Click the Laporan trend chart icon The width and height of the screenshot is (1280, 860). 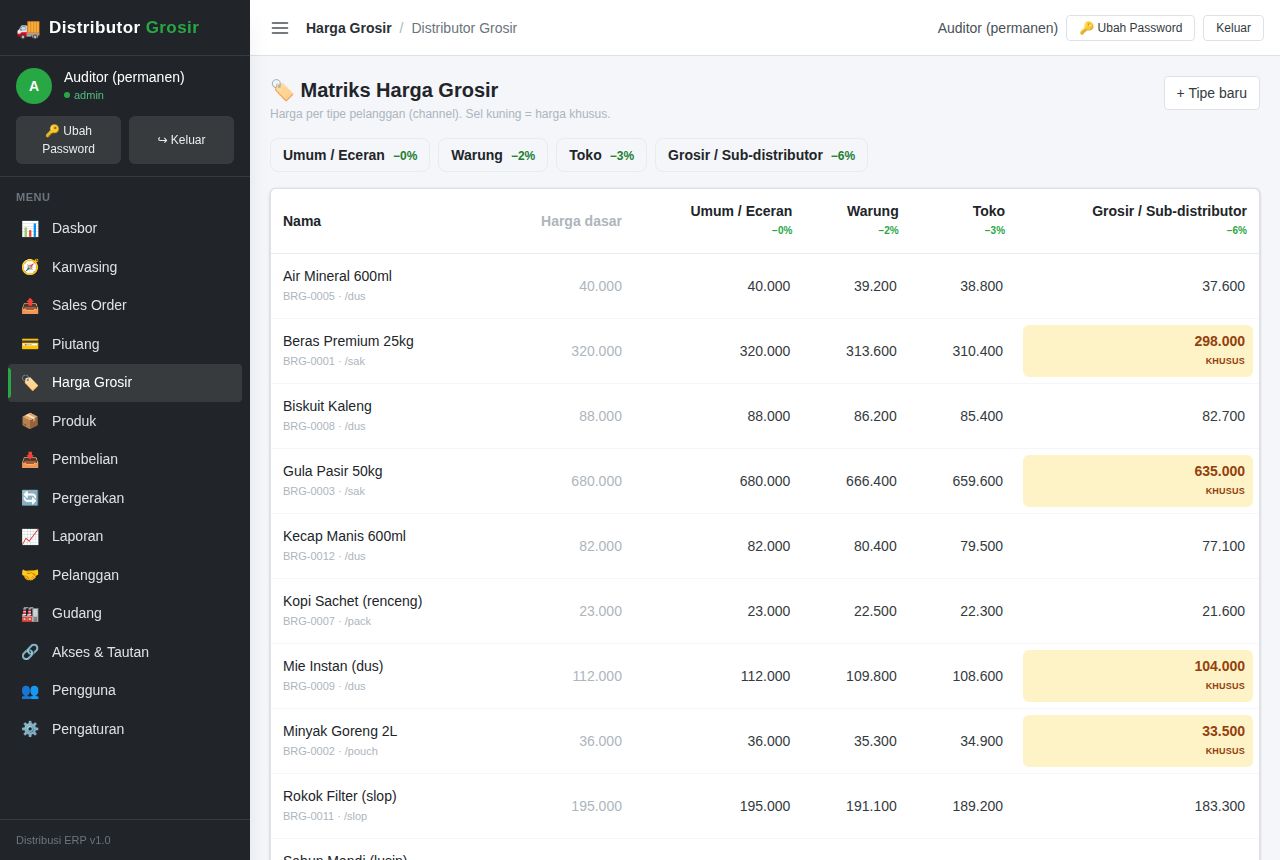(30, 536)
